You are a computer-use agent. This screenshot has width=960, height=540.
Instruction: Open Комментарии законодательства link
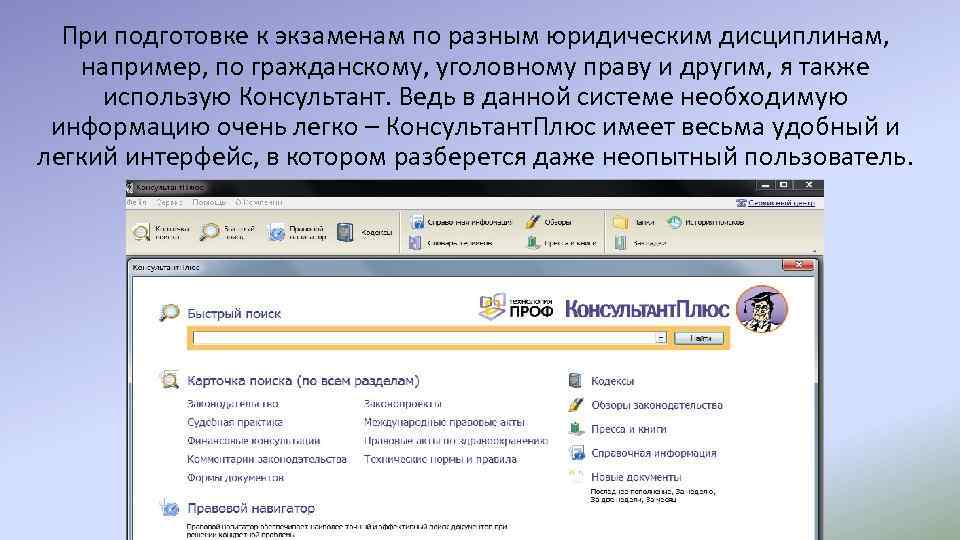click(x=267, y=459)
